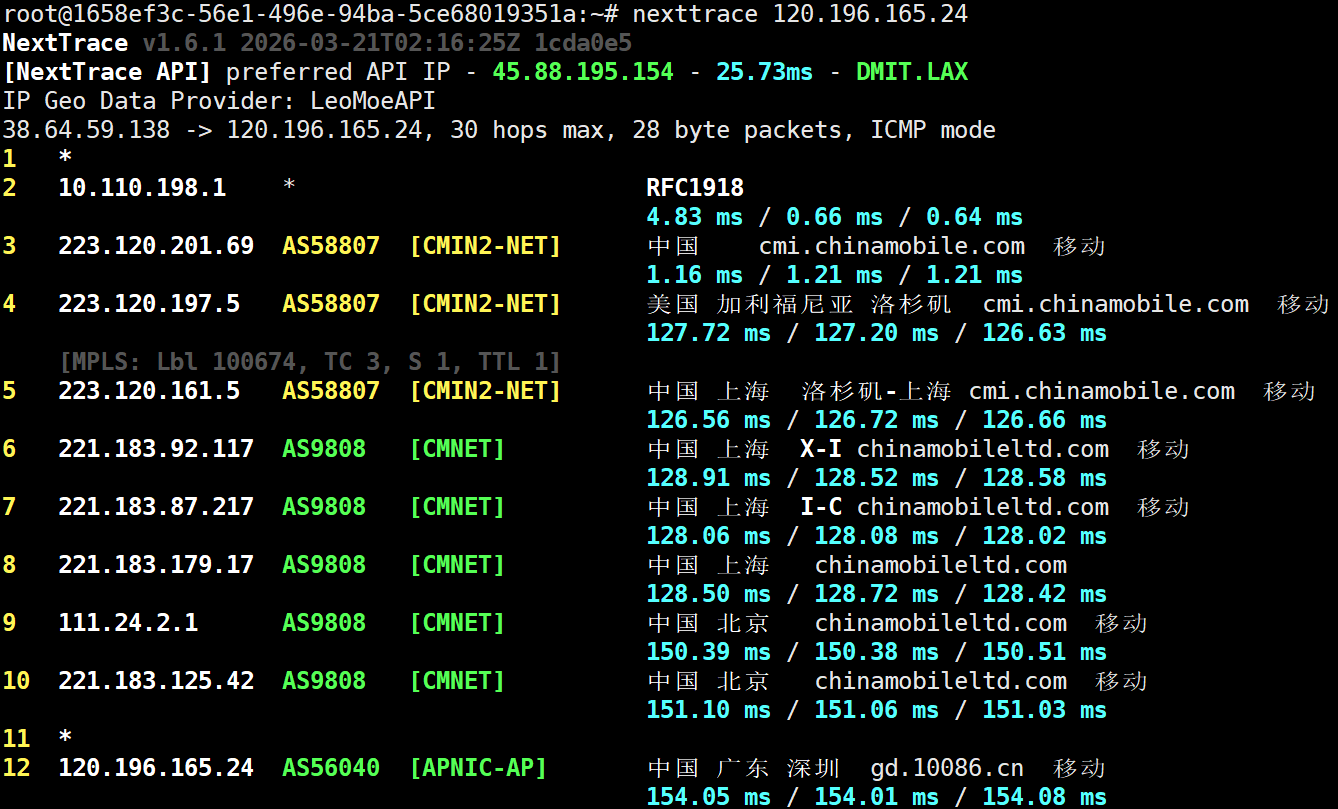Click the preferred API IP 45.88.195.154

tap(583, 72)
